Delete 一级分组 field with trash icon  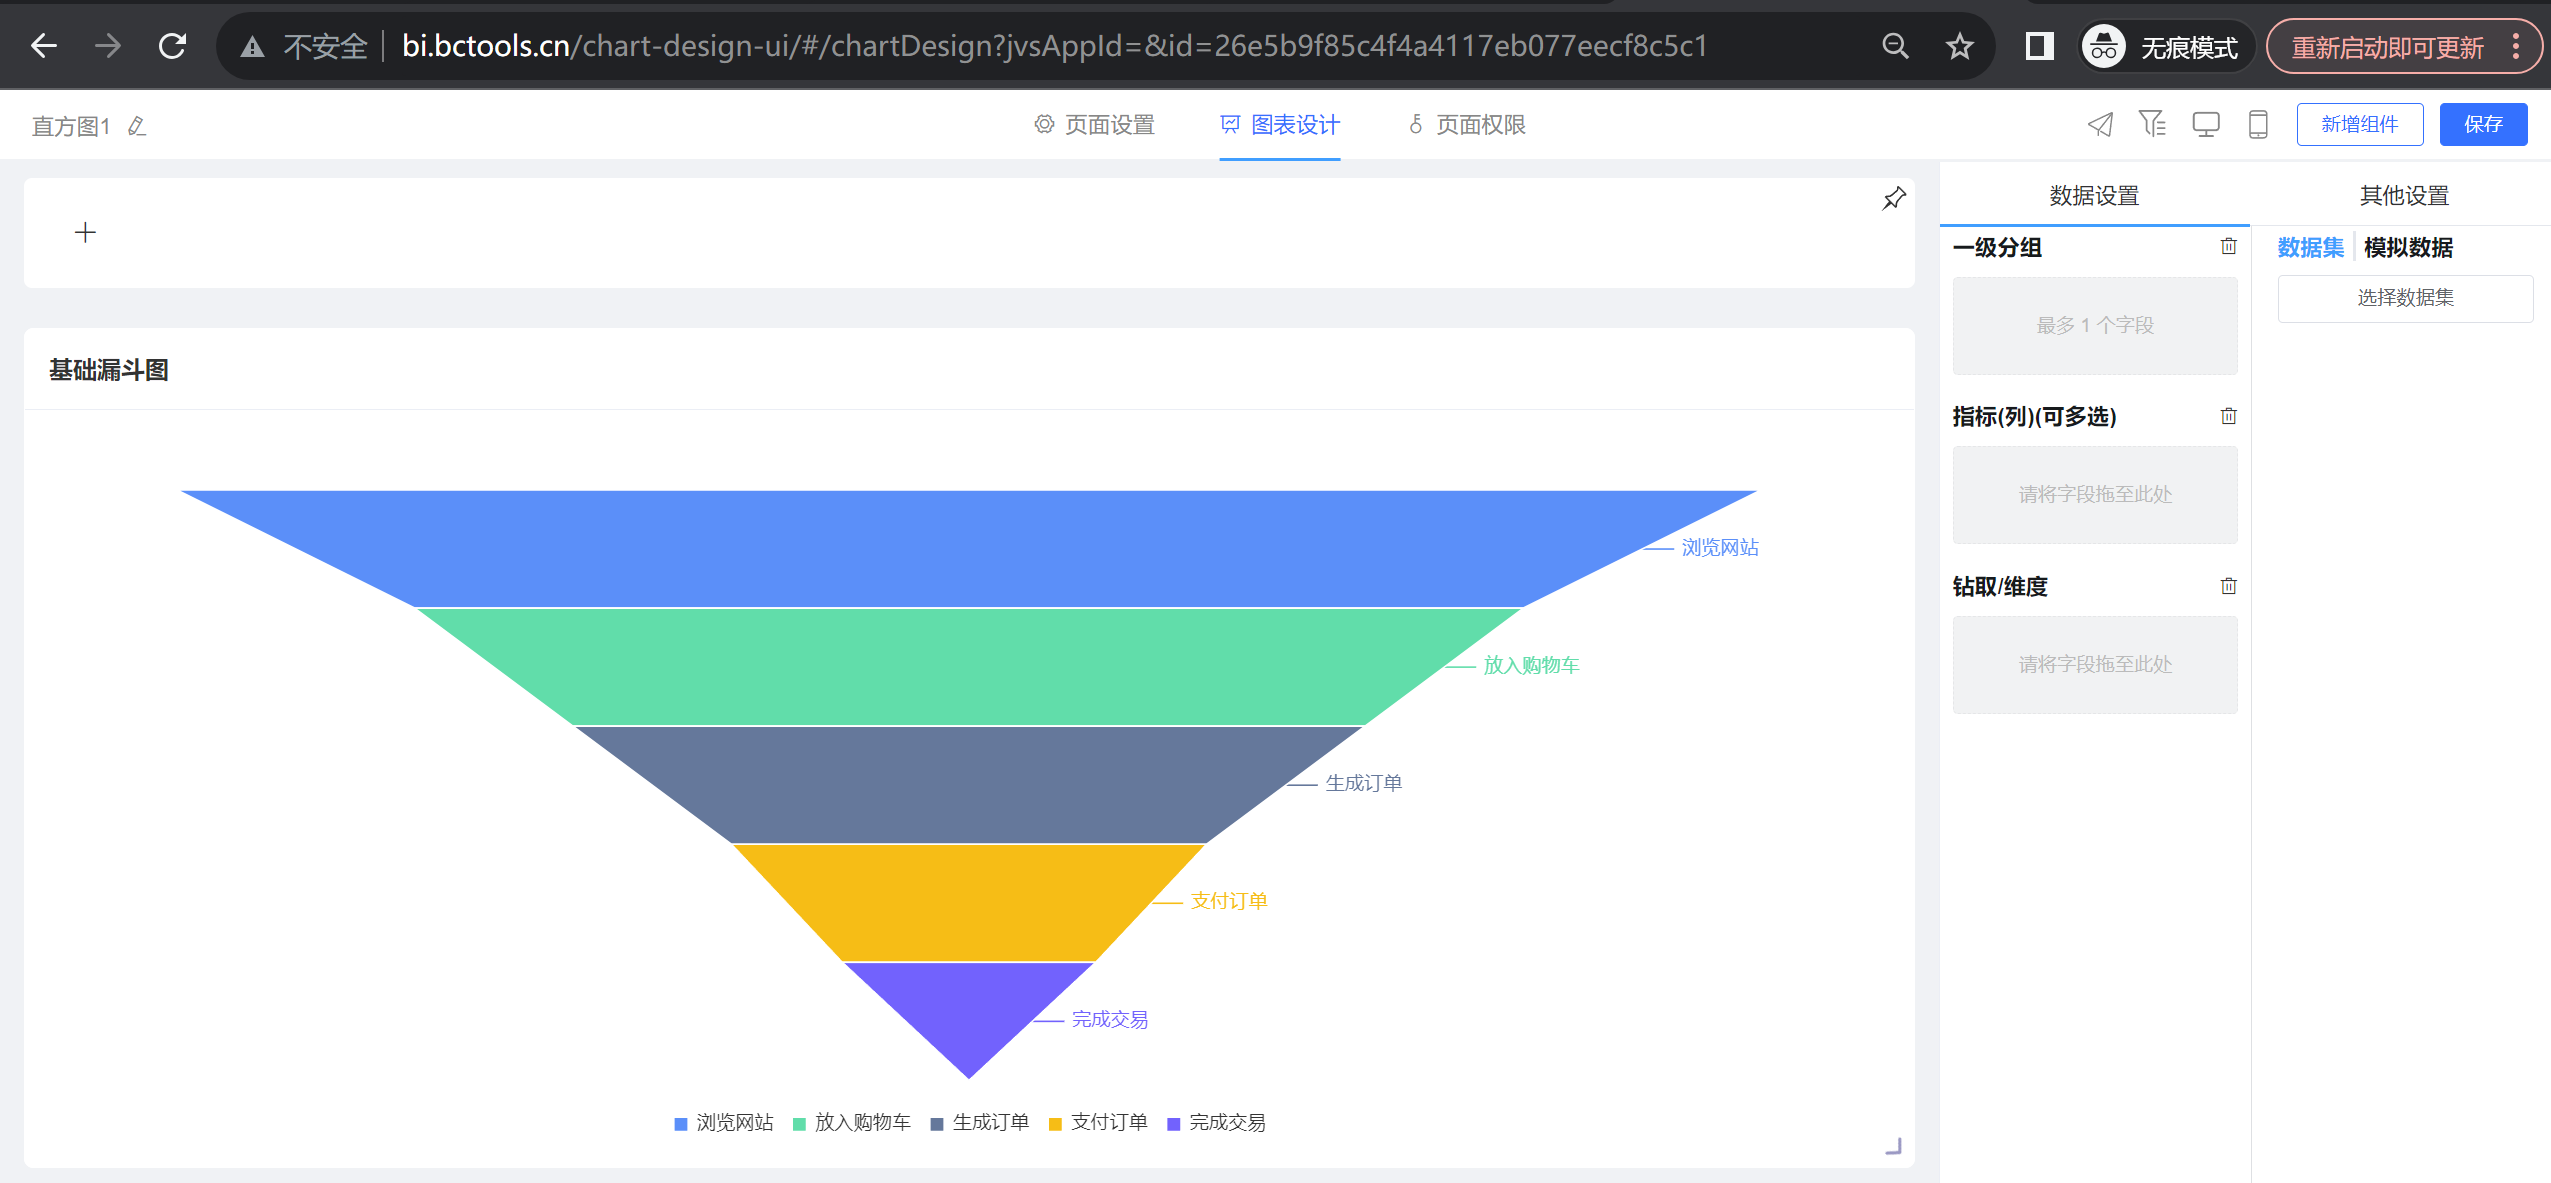(x=2228, y=246)
